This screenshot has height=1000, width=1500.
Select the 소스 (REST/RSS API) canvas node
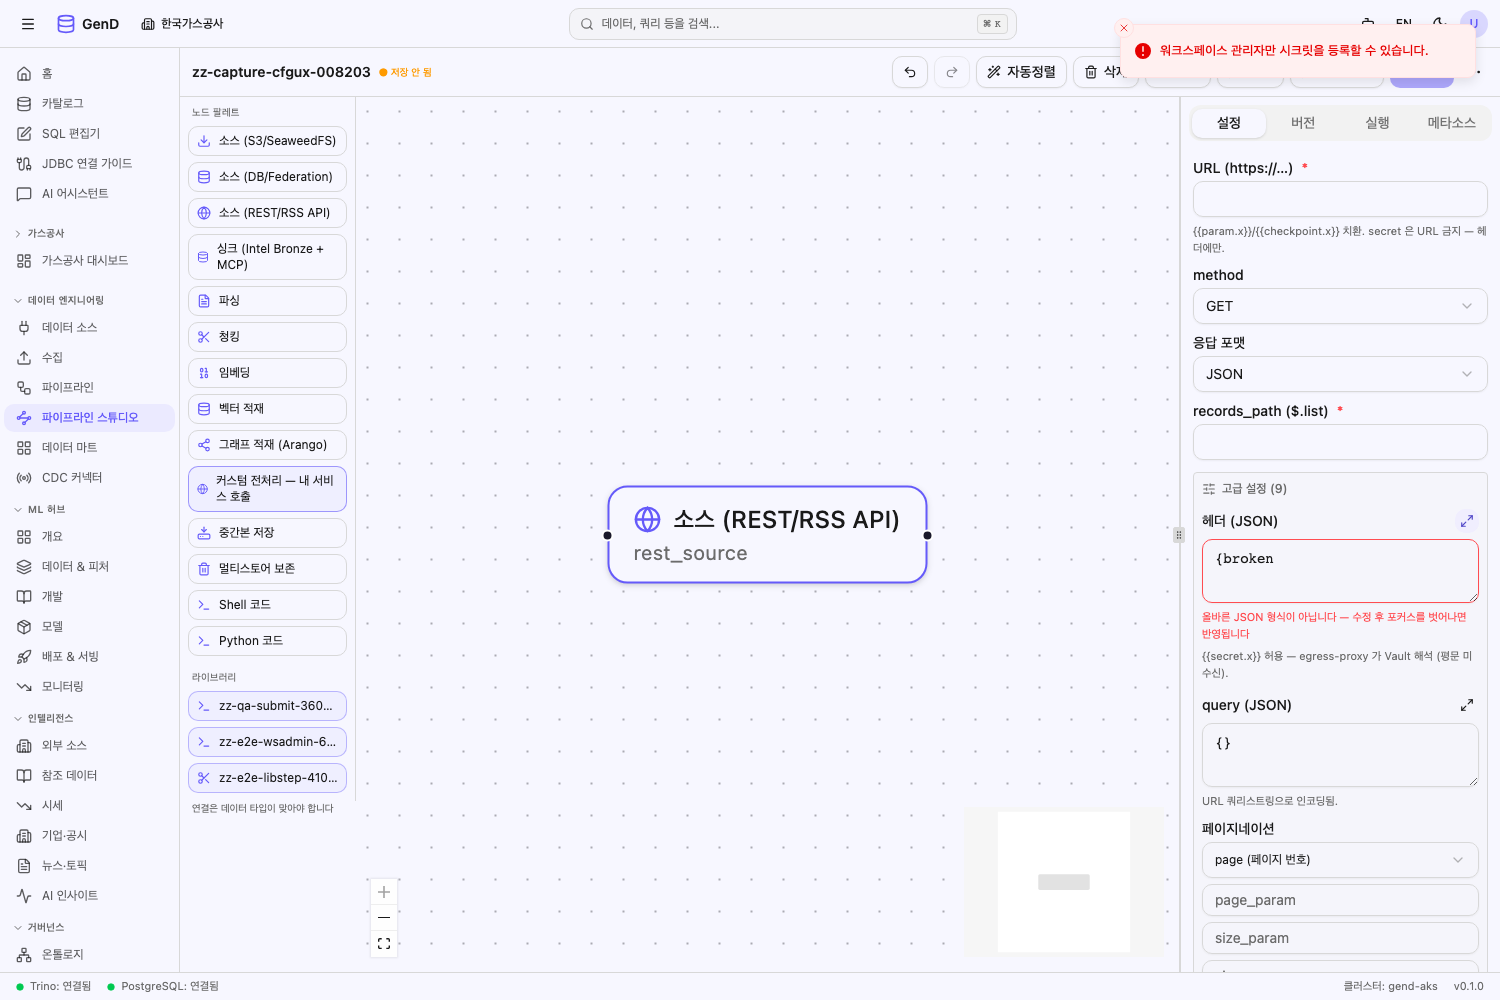click(767, 535)
